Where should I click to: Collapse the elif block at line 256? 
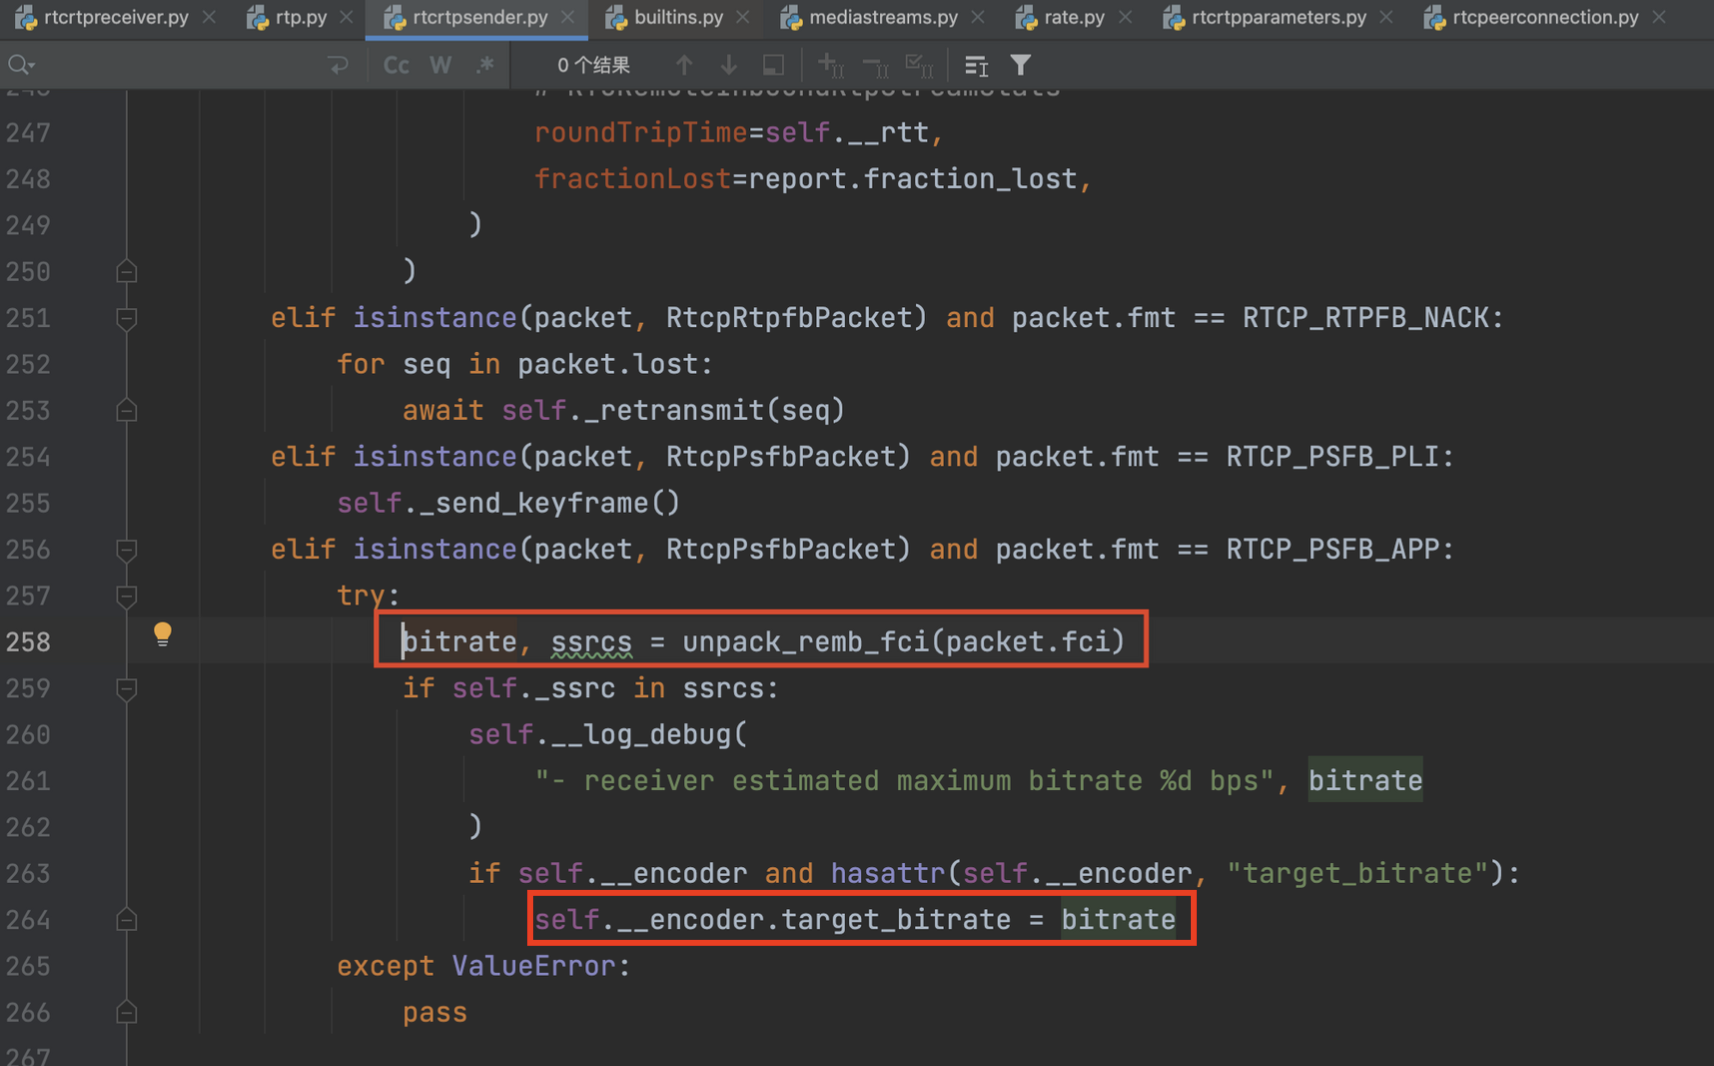pos(126,550)
